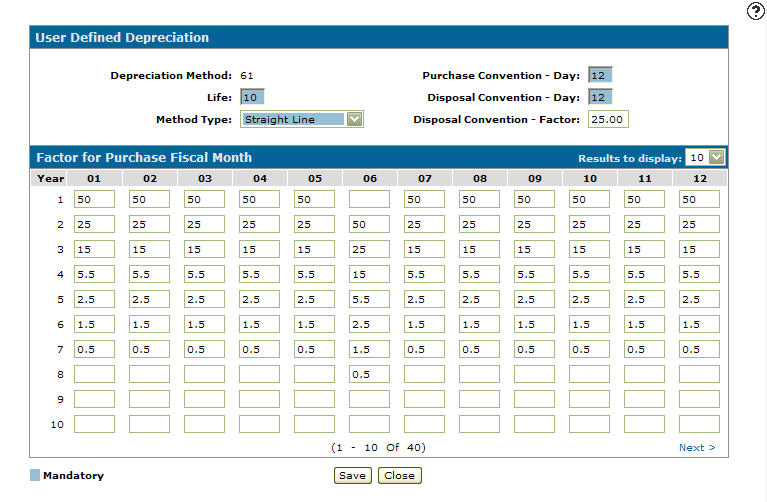Click year 5 month 09 field
This screenshot has width=767, height=502.
tap(535, 299)
